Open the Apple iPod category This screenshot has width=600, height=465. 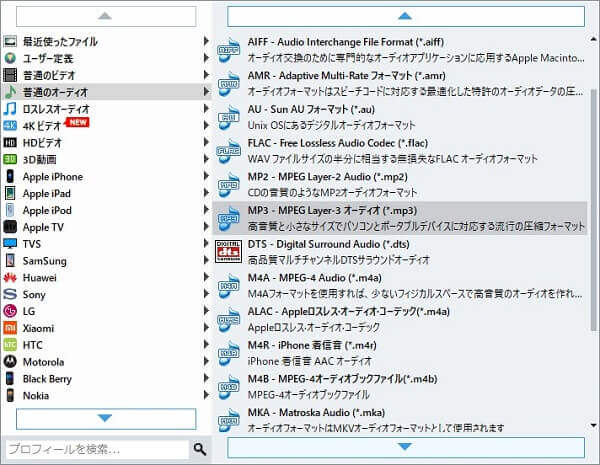click(x=107, y=210)
